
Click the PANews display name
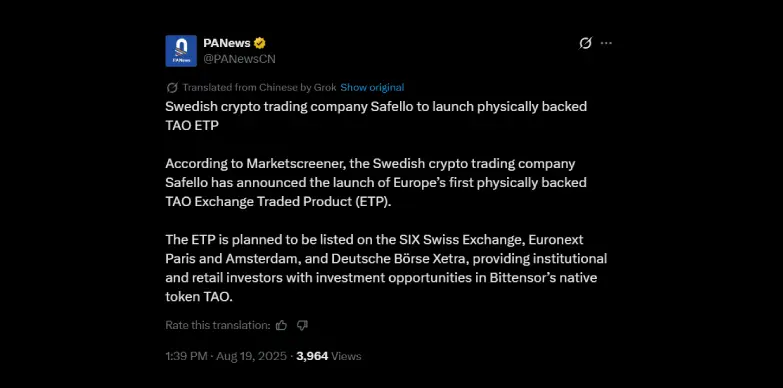click(x=227, y=43)
